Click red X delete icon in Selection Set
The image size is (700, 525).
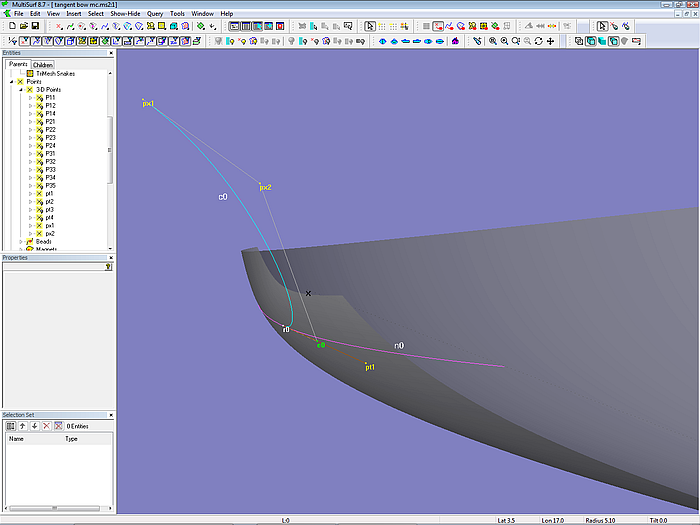tap(46, 426)
